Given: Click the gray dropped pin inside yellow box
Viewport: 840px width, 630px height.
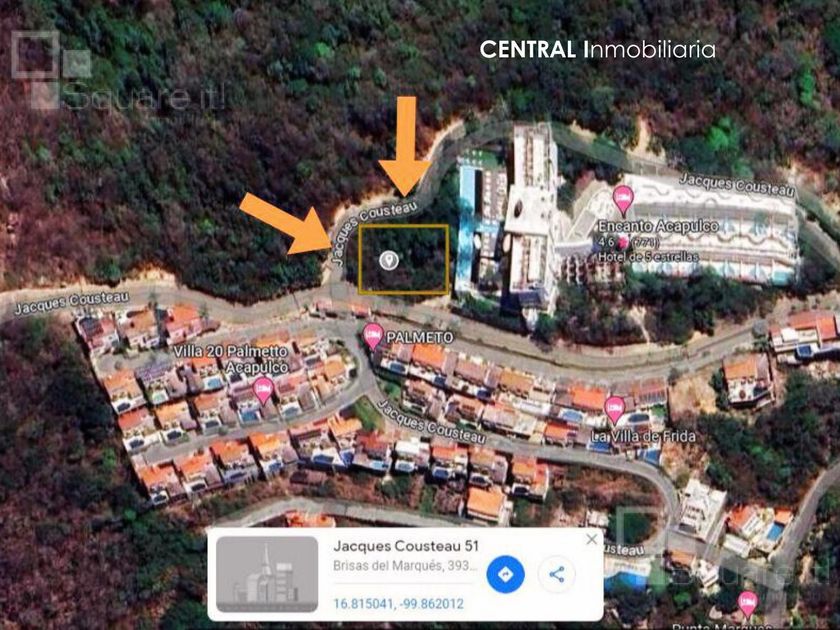Looking at the screenshot, I should [388, 260].
